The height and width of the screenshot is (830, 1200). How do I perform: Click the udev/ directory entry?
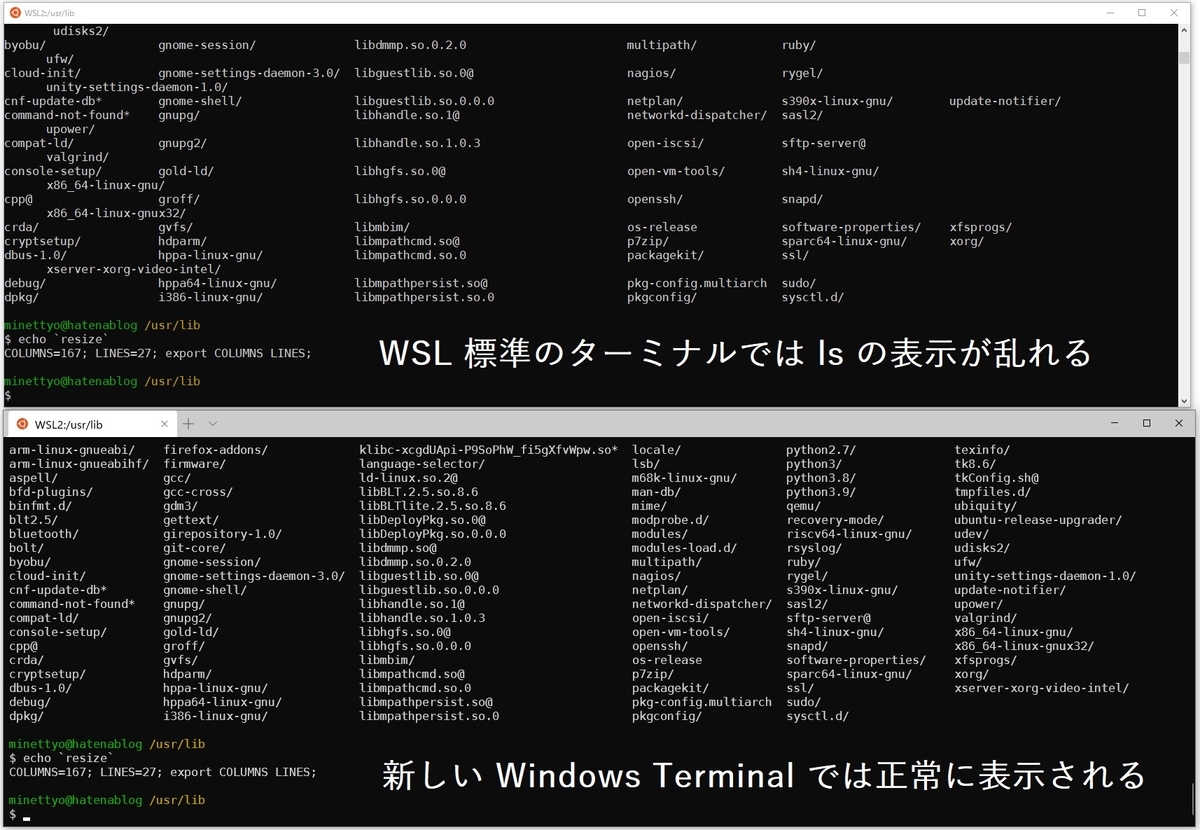pyautogui.click(x=971, y=534)
